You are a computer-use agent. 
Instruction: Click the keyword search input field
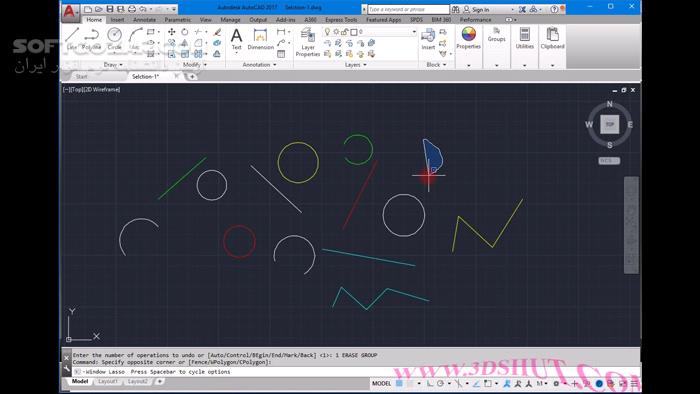[x=408, y=9]
